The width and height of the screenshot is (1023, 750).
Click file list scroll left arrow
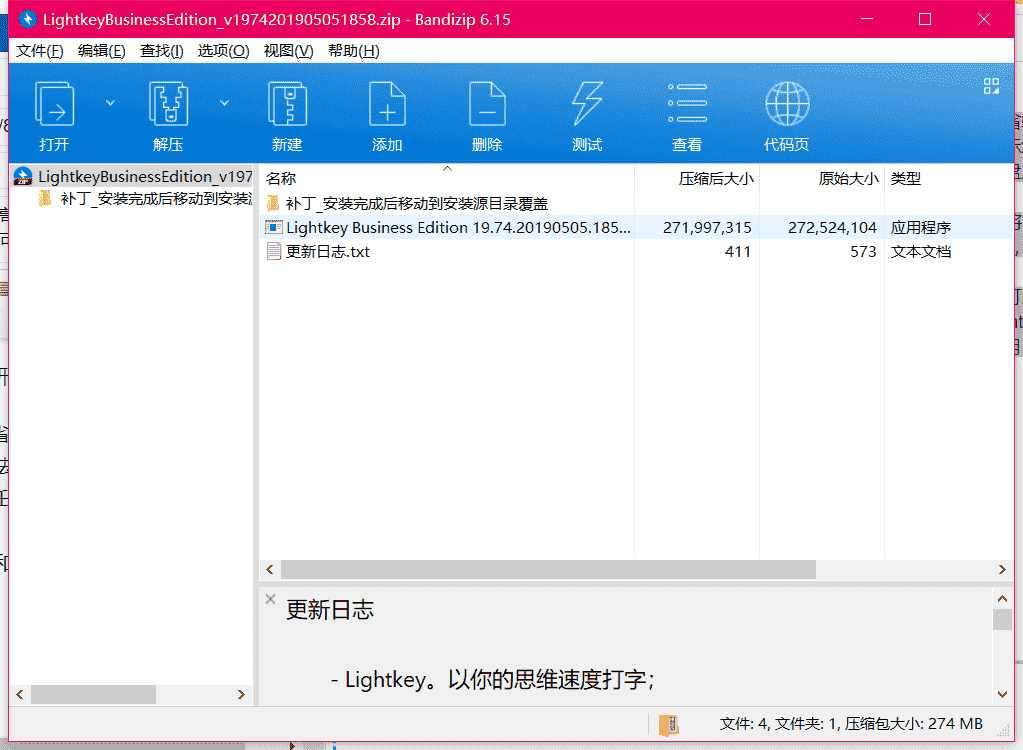(269, 569)
